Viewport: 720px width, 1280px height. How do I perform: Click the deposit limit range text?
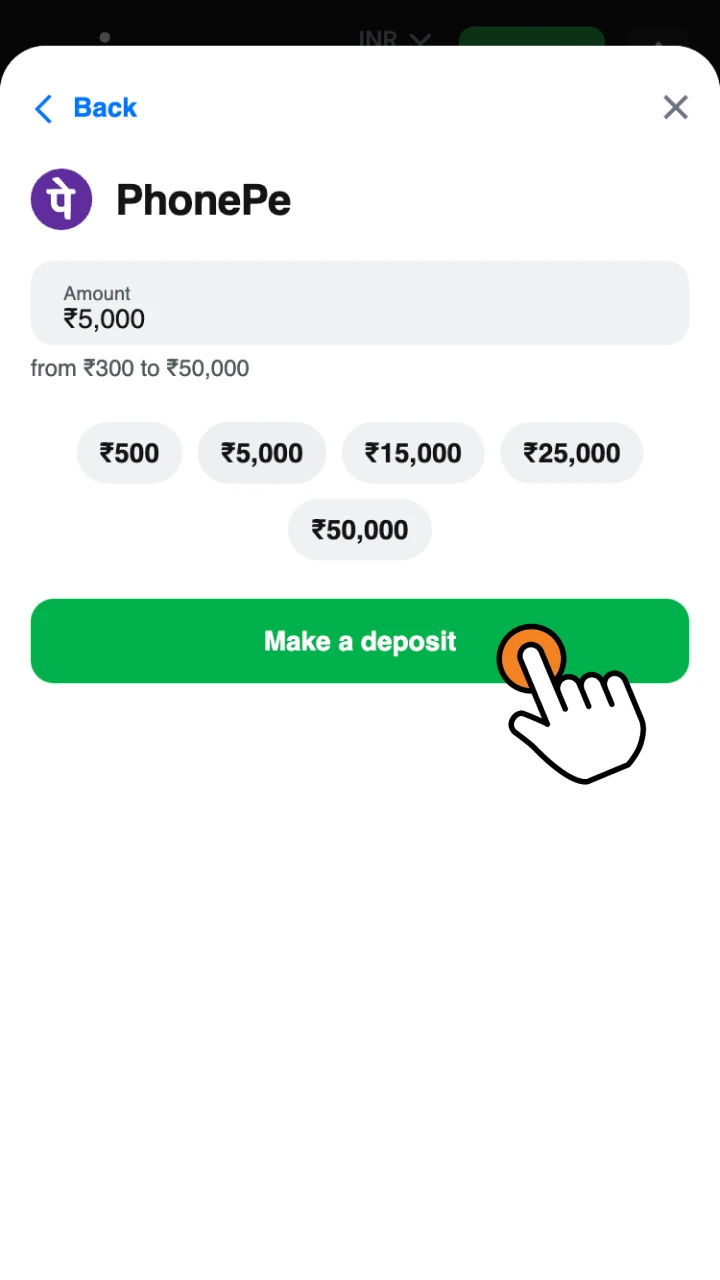139,368
